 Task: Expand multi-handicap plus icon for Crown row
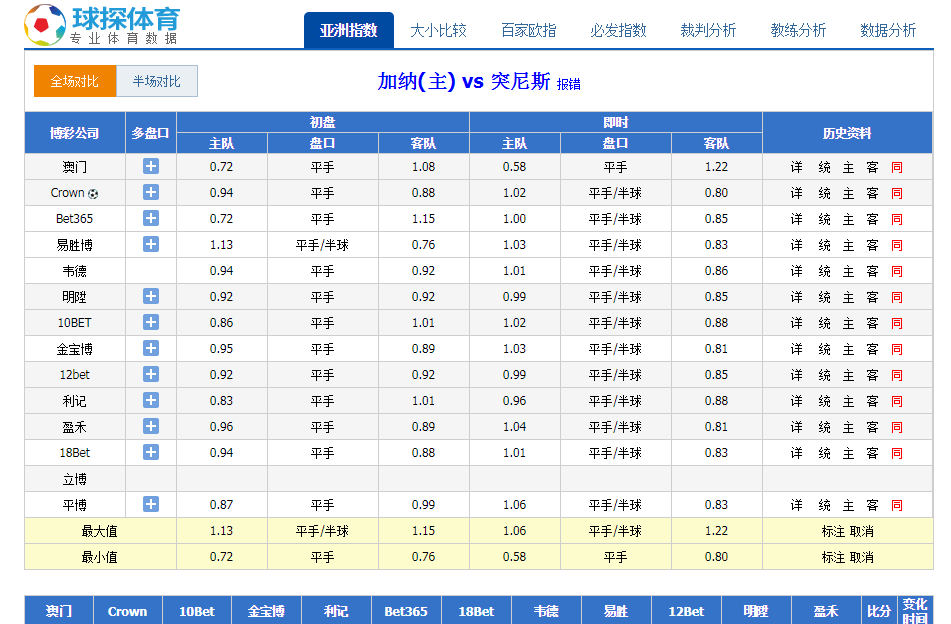tap(151, 192)
